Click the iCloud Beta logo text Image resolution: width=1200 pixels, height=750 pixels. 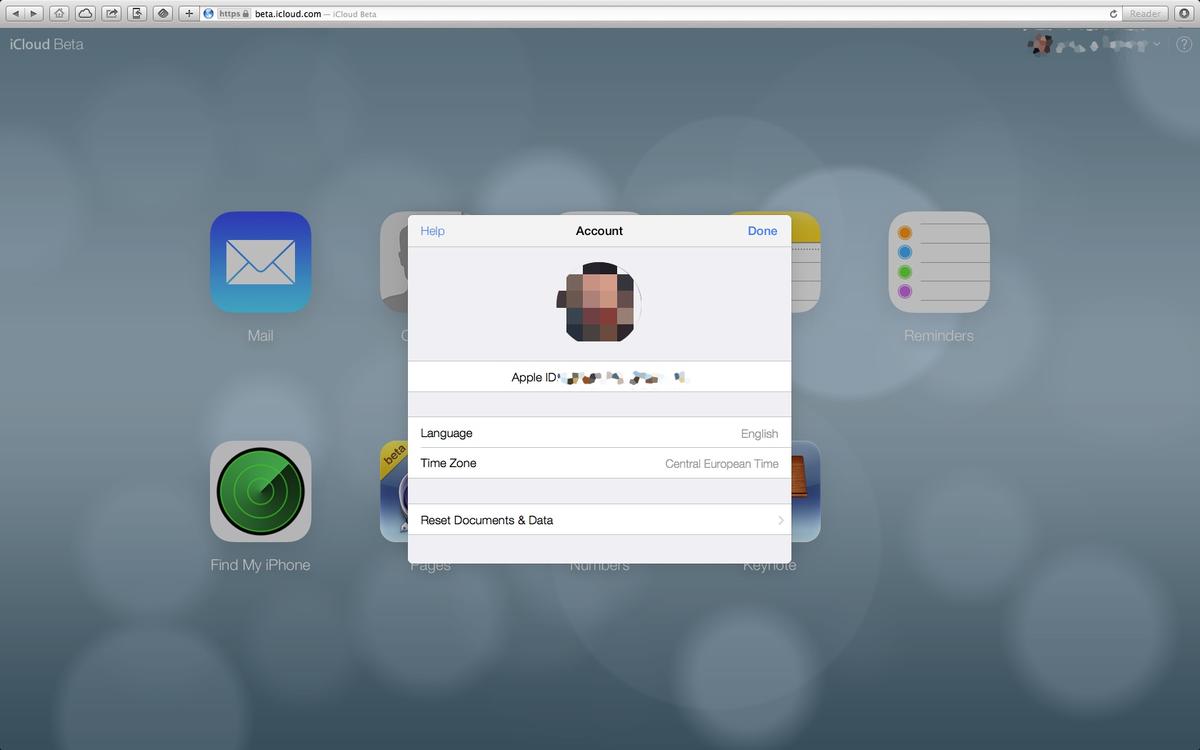(x=47, y=45)
